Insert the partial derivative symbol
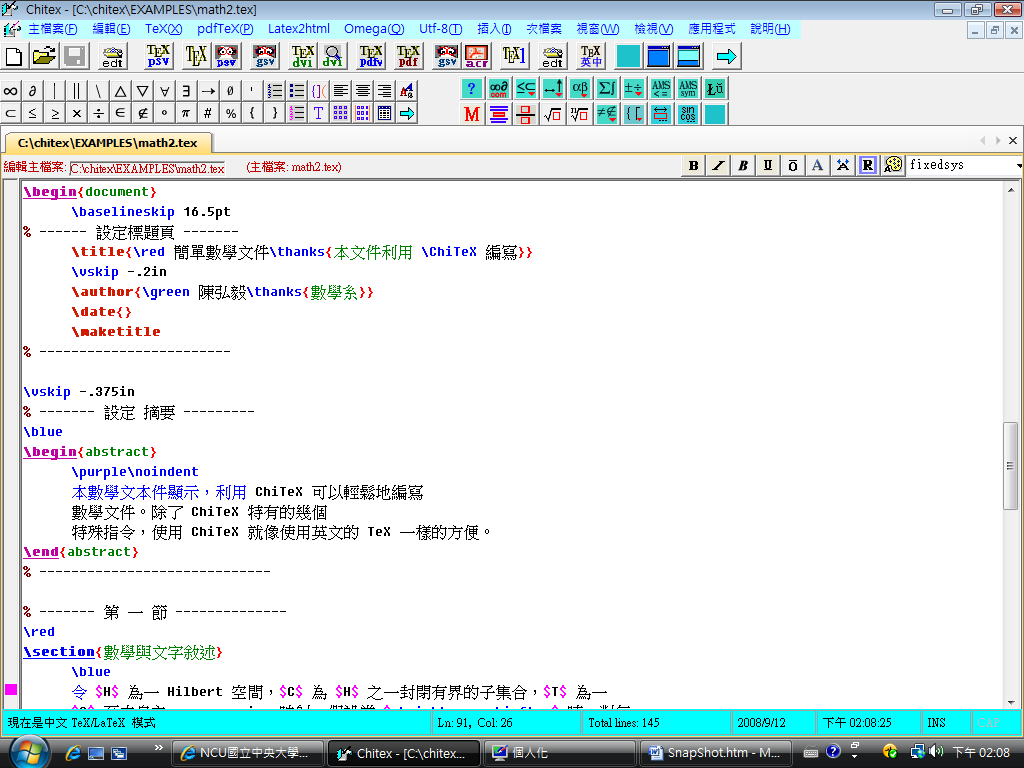The height and width of the screenshot is (768, 1024). [32, 91]
